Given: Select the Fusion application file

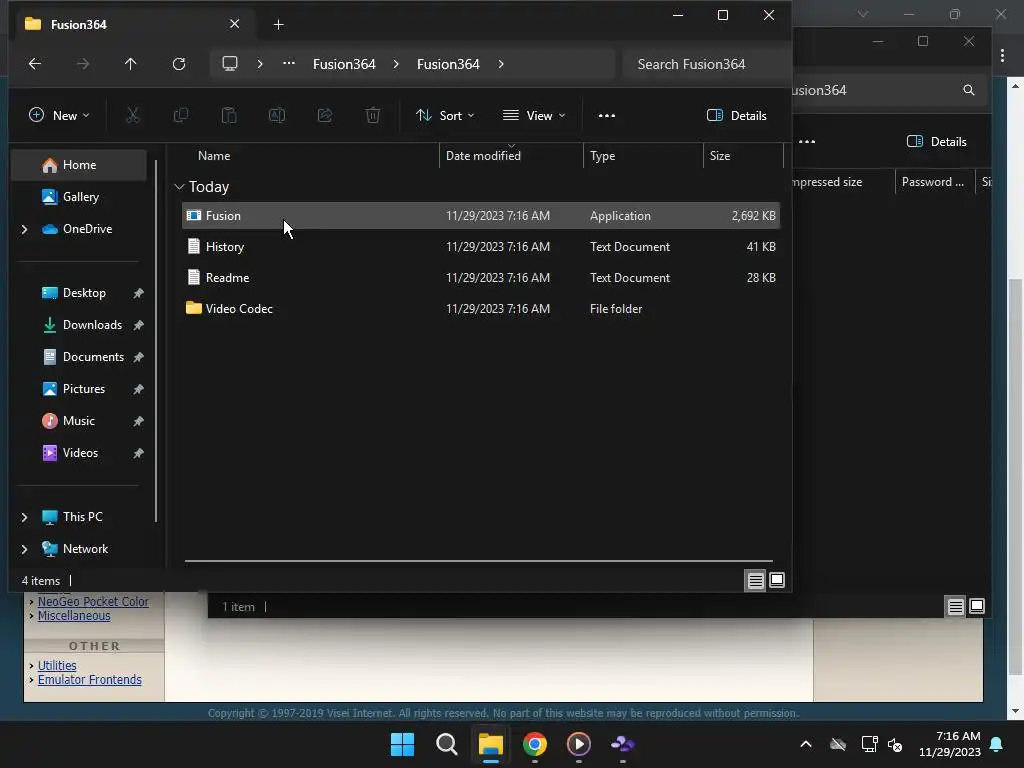Looking at the screenshot, I should click(481, 216).
